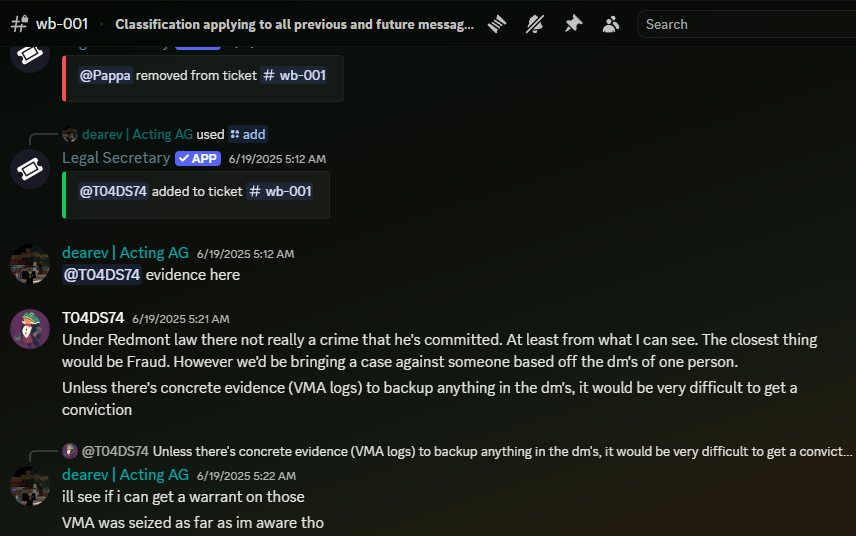
Task: Click dearev avatar beside evidence here message
Action: tap(30, 264)
